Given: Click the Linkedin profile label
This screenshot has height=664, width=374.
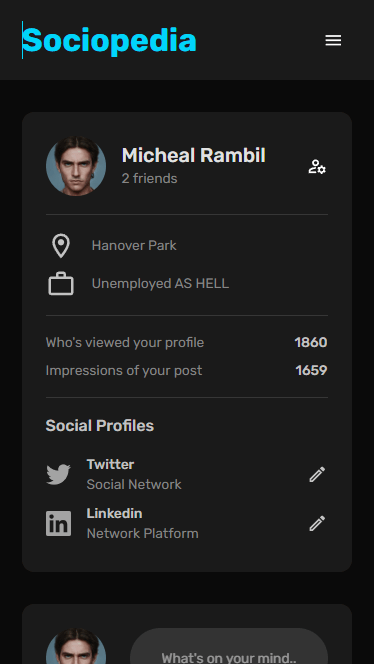Looking at the screenshot, I should tap(114, 514).
